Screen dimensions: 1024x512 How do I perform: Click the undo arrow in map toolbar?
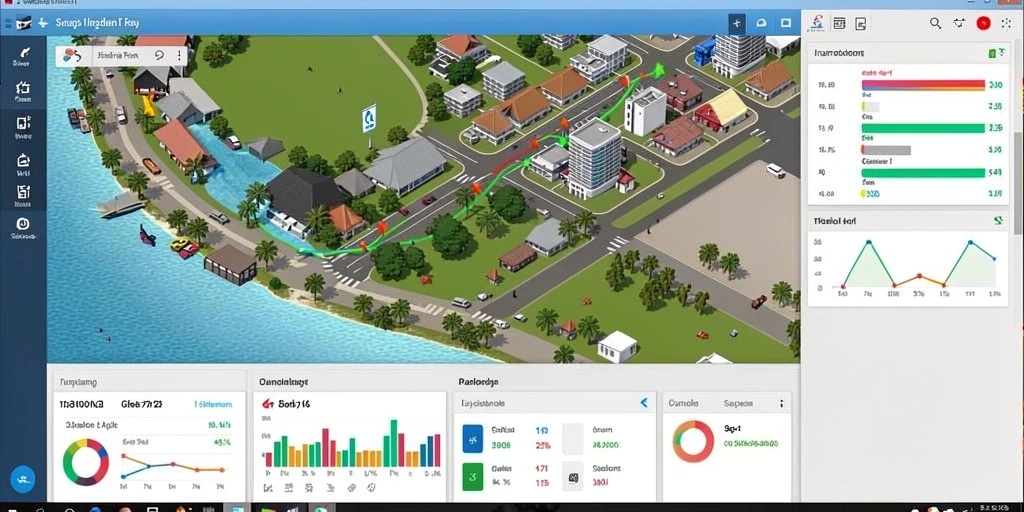coord(159,56)
